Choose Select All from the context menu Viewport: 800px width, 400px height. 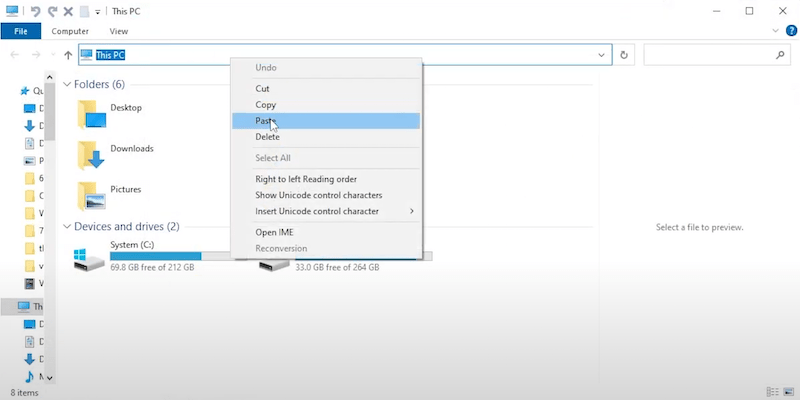click(326, 158)
